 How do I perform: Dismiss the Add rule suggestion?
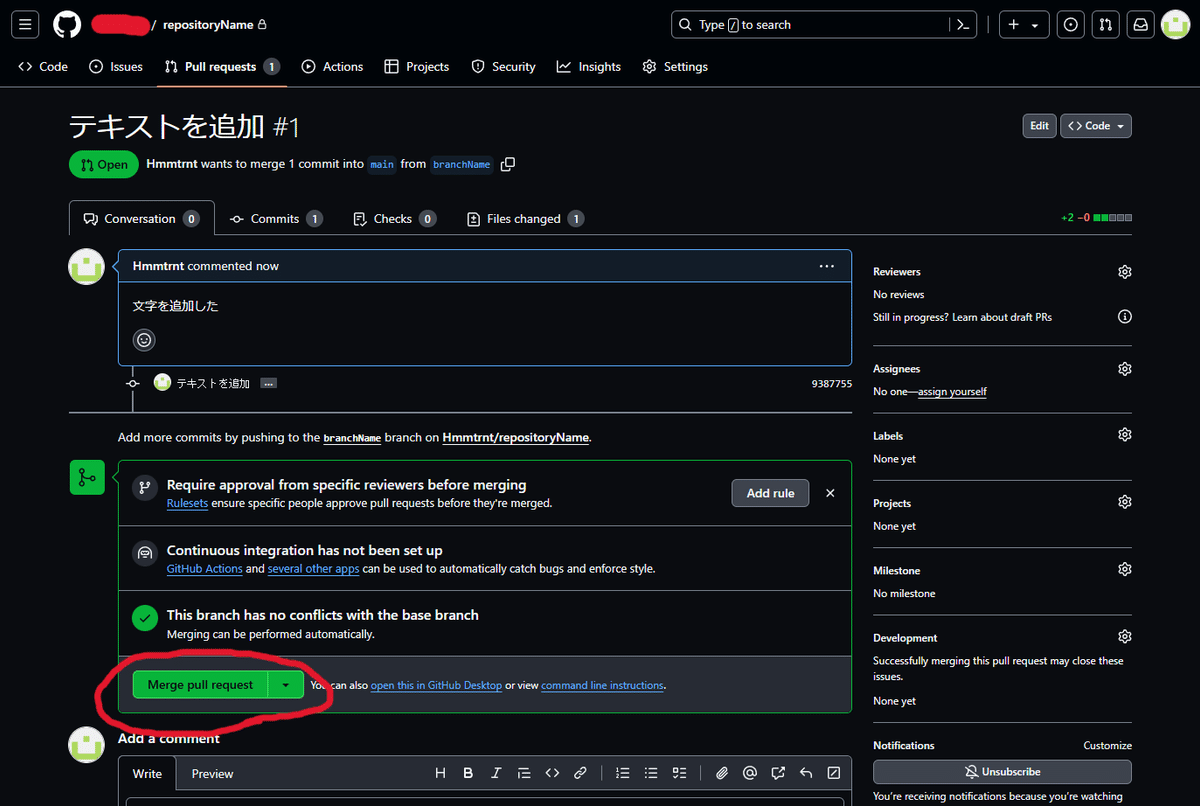pos(830,493)
